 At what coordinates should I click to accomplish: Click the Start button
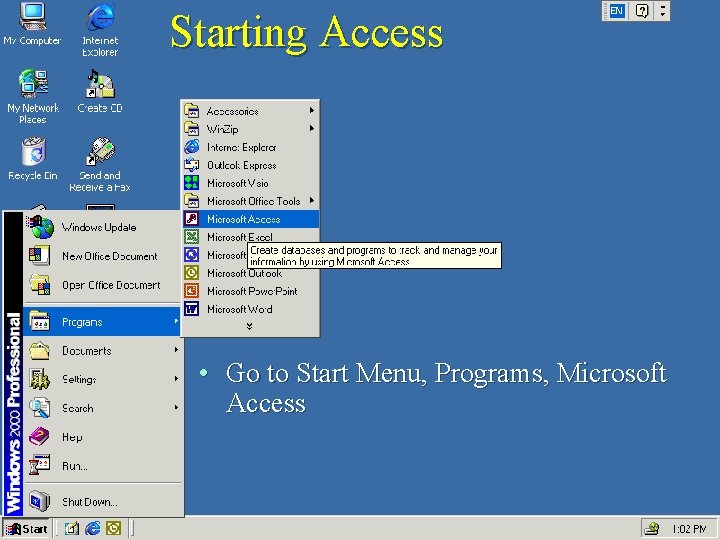(x=27, y=529)
